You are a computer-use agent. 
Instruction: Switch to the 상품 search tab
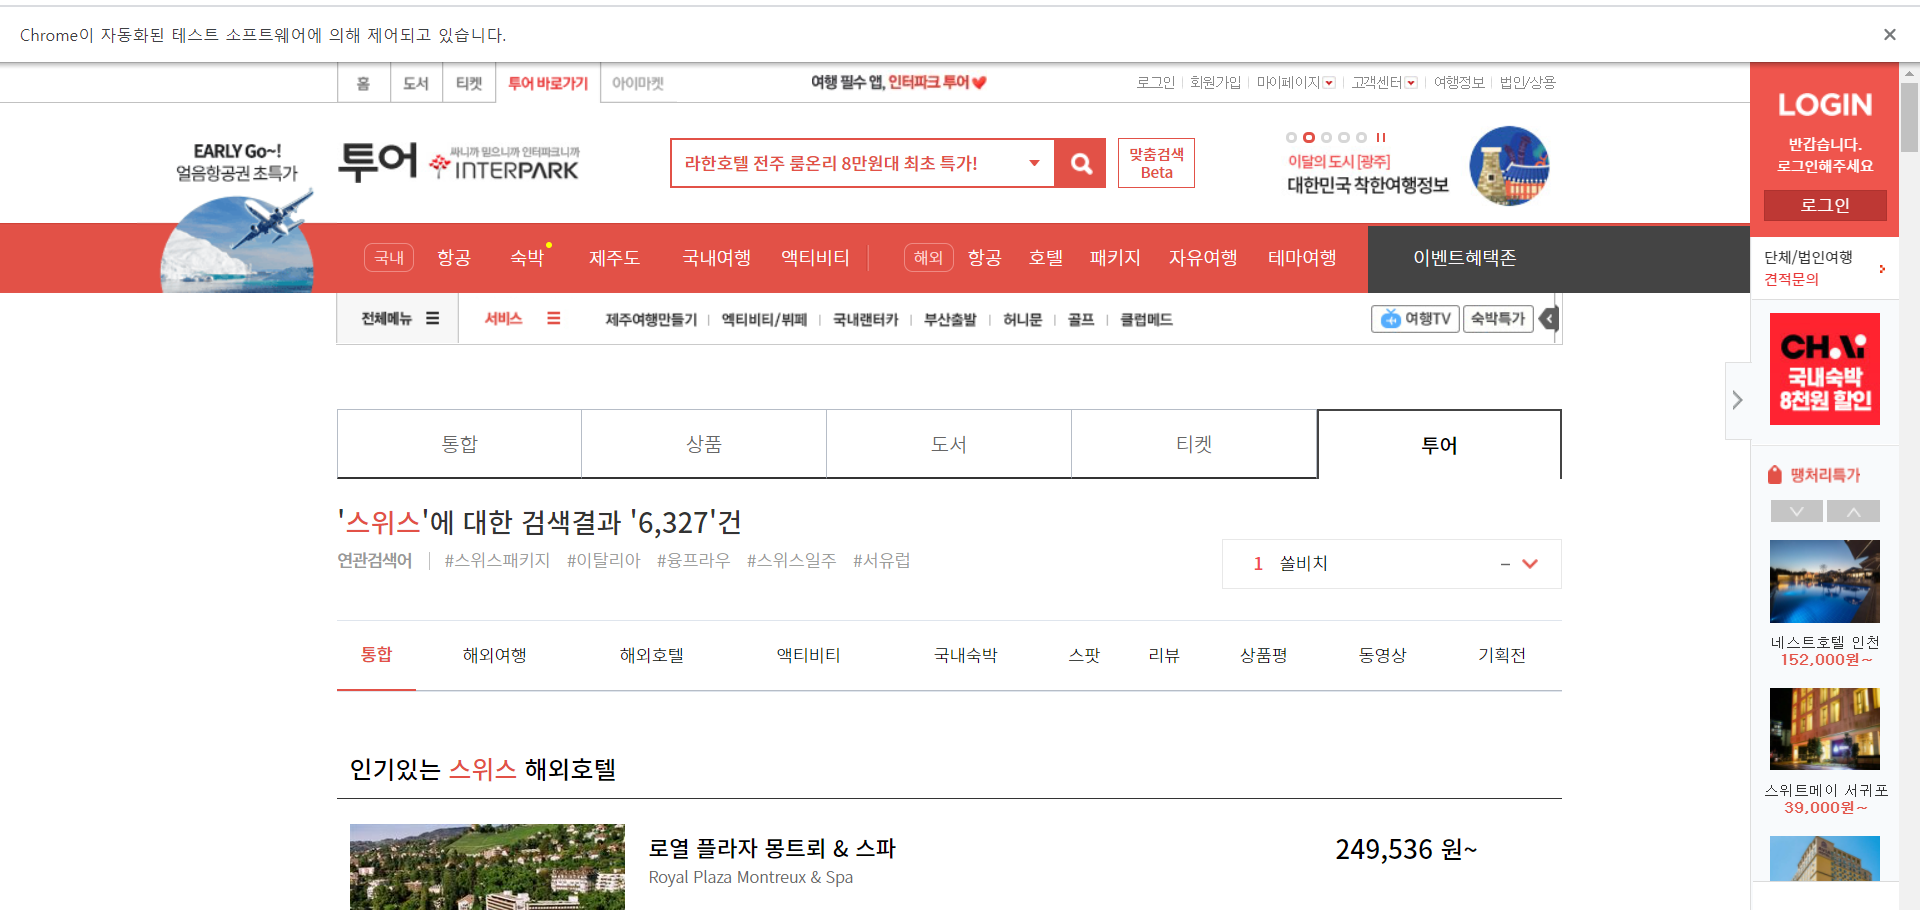(x=704, y=444)
